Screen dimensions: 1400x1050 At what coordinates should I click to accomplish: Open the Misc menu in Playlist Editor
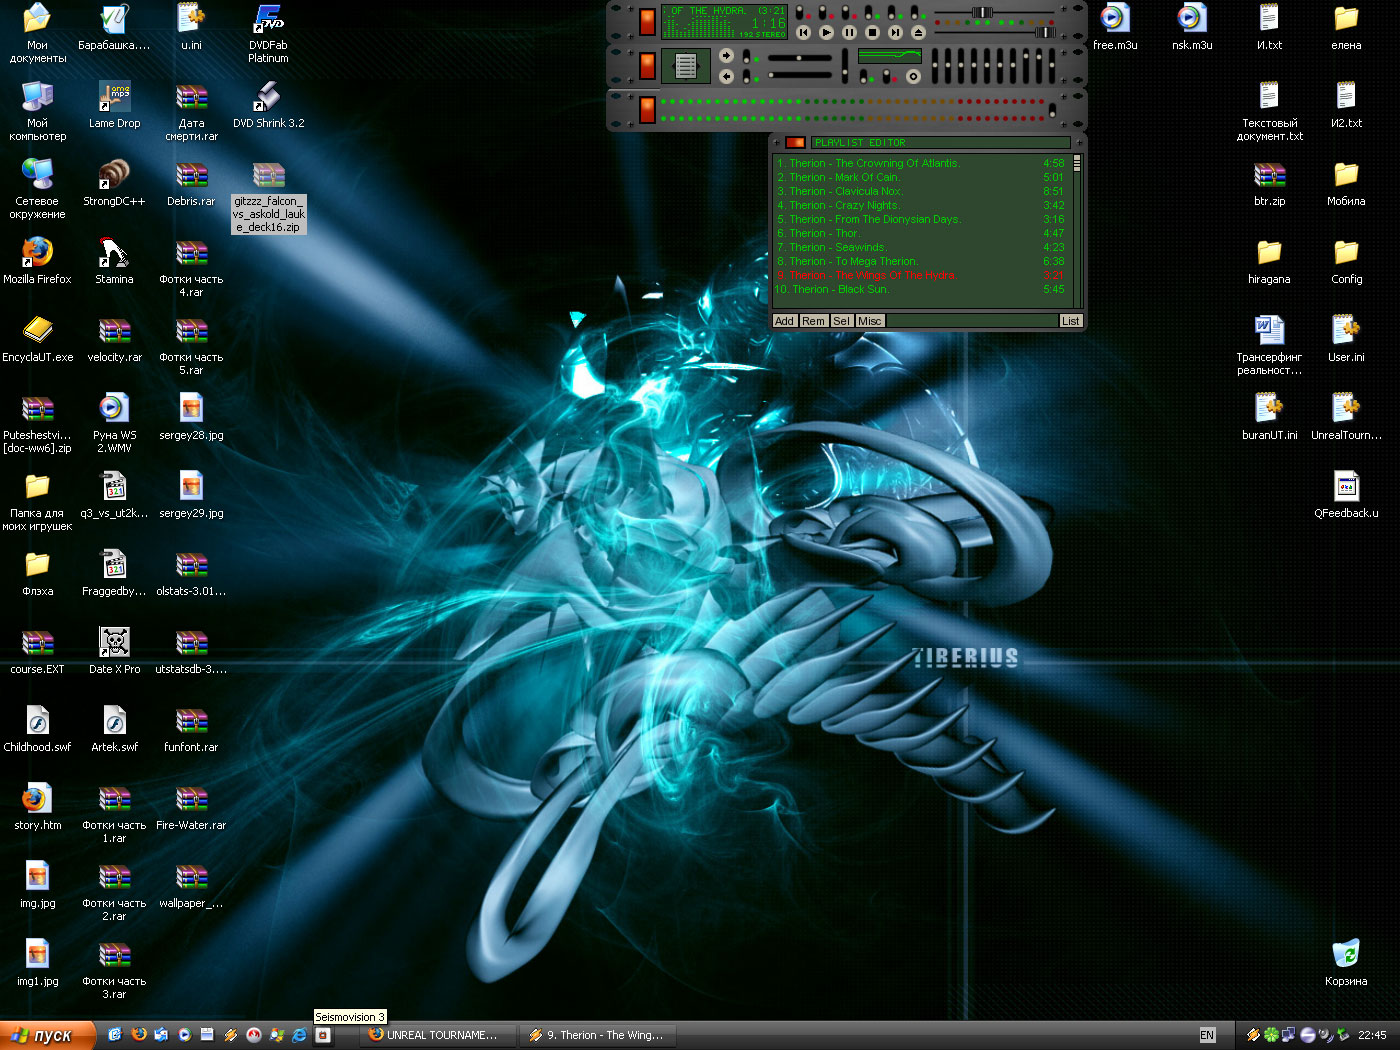coord(870,321)
